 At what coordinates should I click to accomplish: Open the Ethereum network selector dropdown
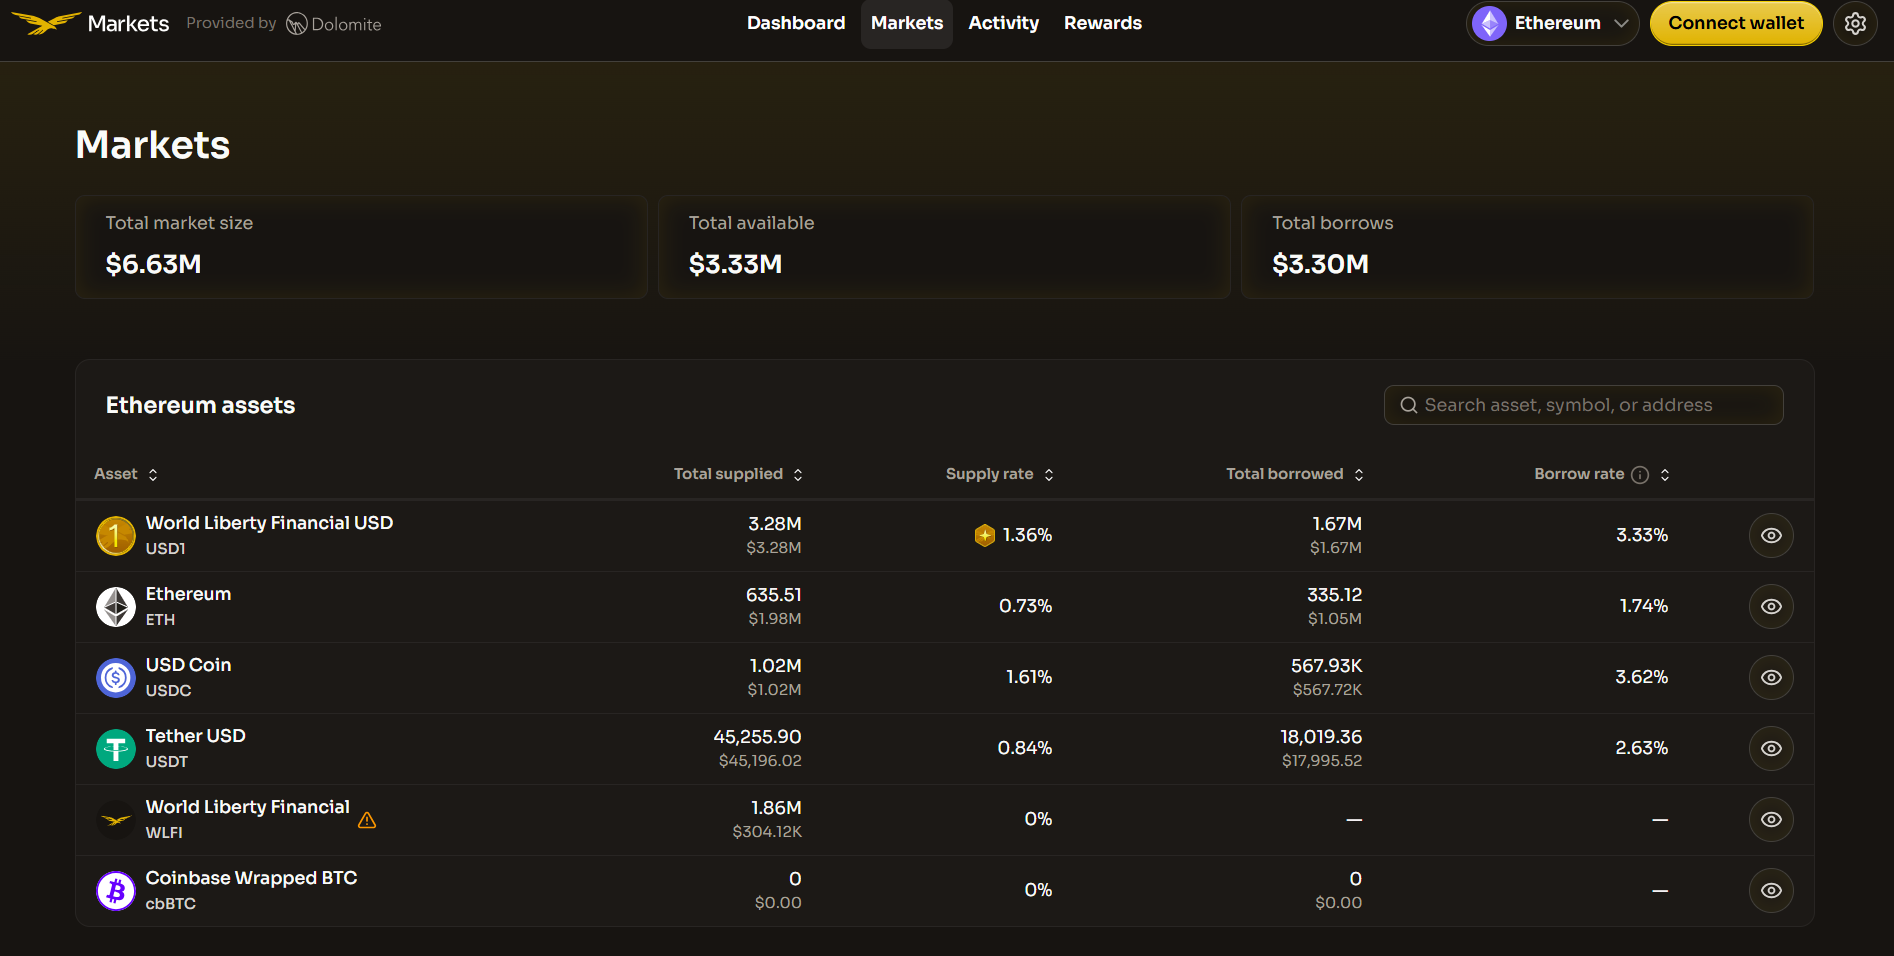tap(1551, 23)
